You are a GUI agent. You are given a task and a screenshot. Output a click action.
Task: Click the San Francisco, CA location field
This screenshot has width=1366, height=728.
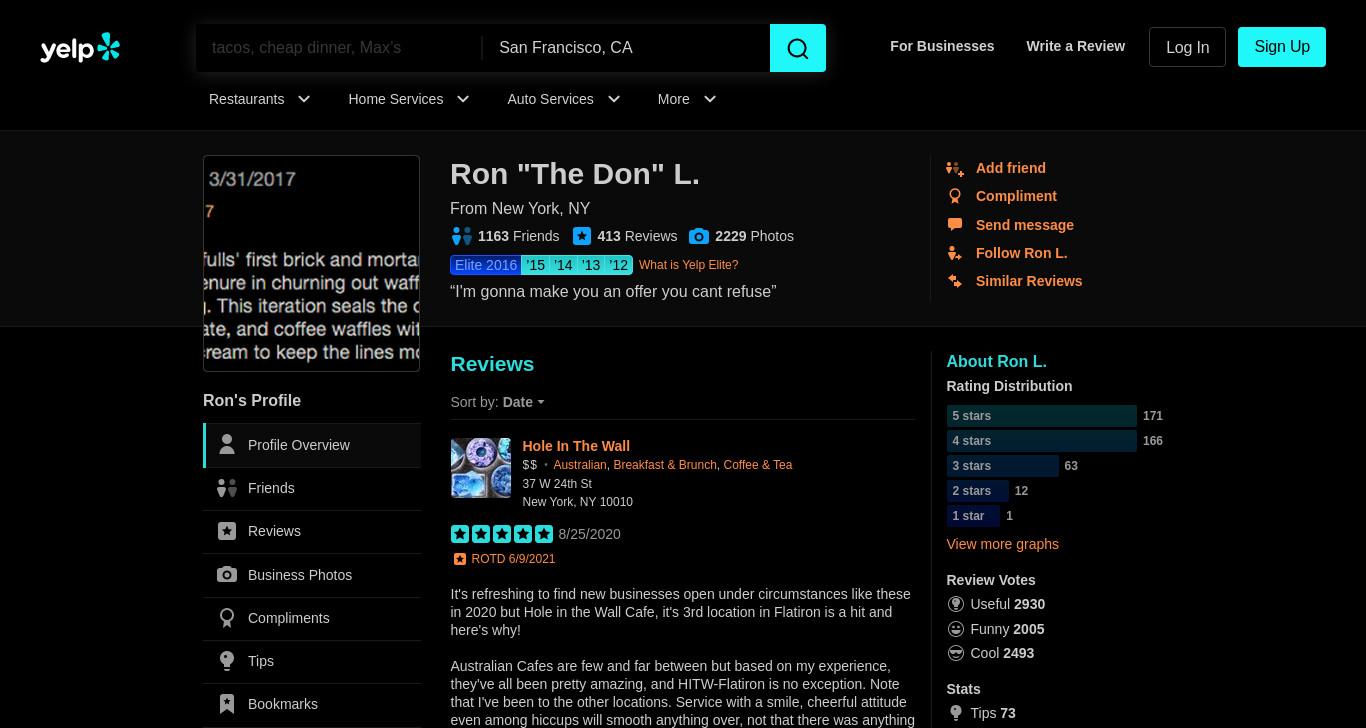click(626, 48)
